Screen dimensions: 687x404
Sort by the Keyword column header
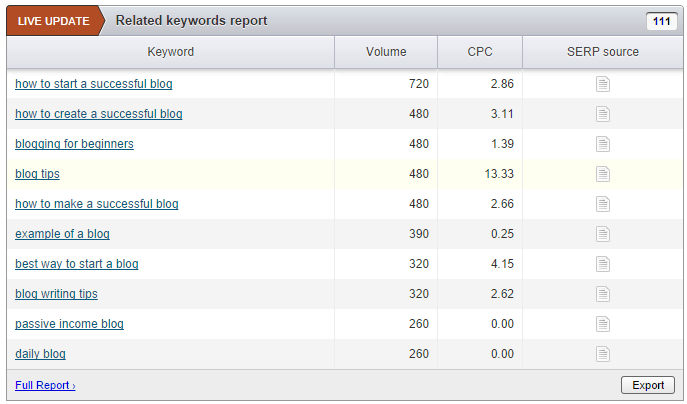170,52
